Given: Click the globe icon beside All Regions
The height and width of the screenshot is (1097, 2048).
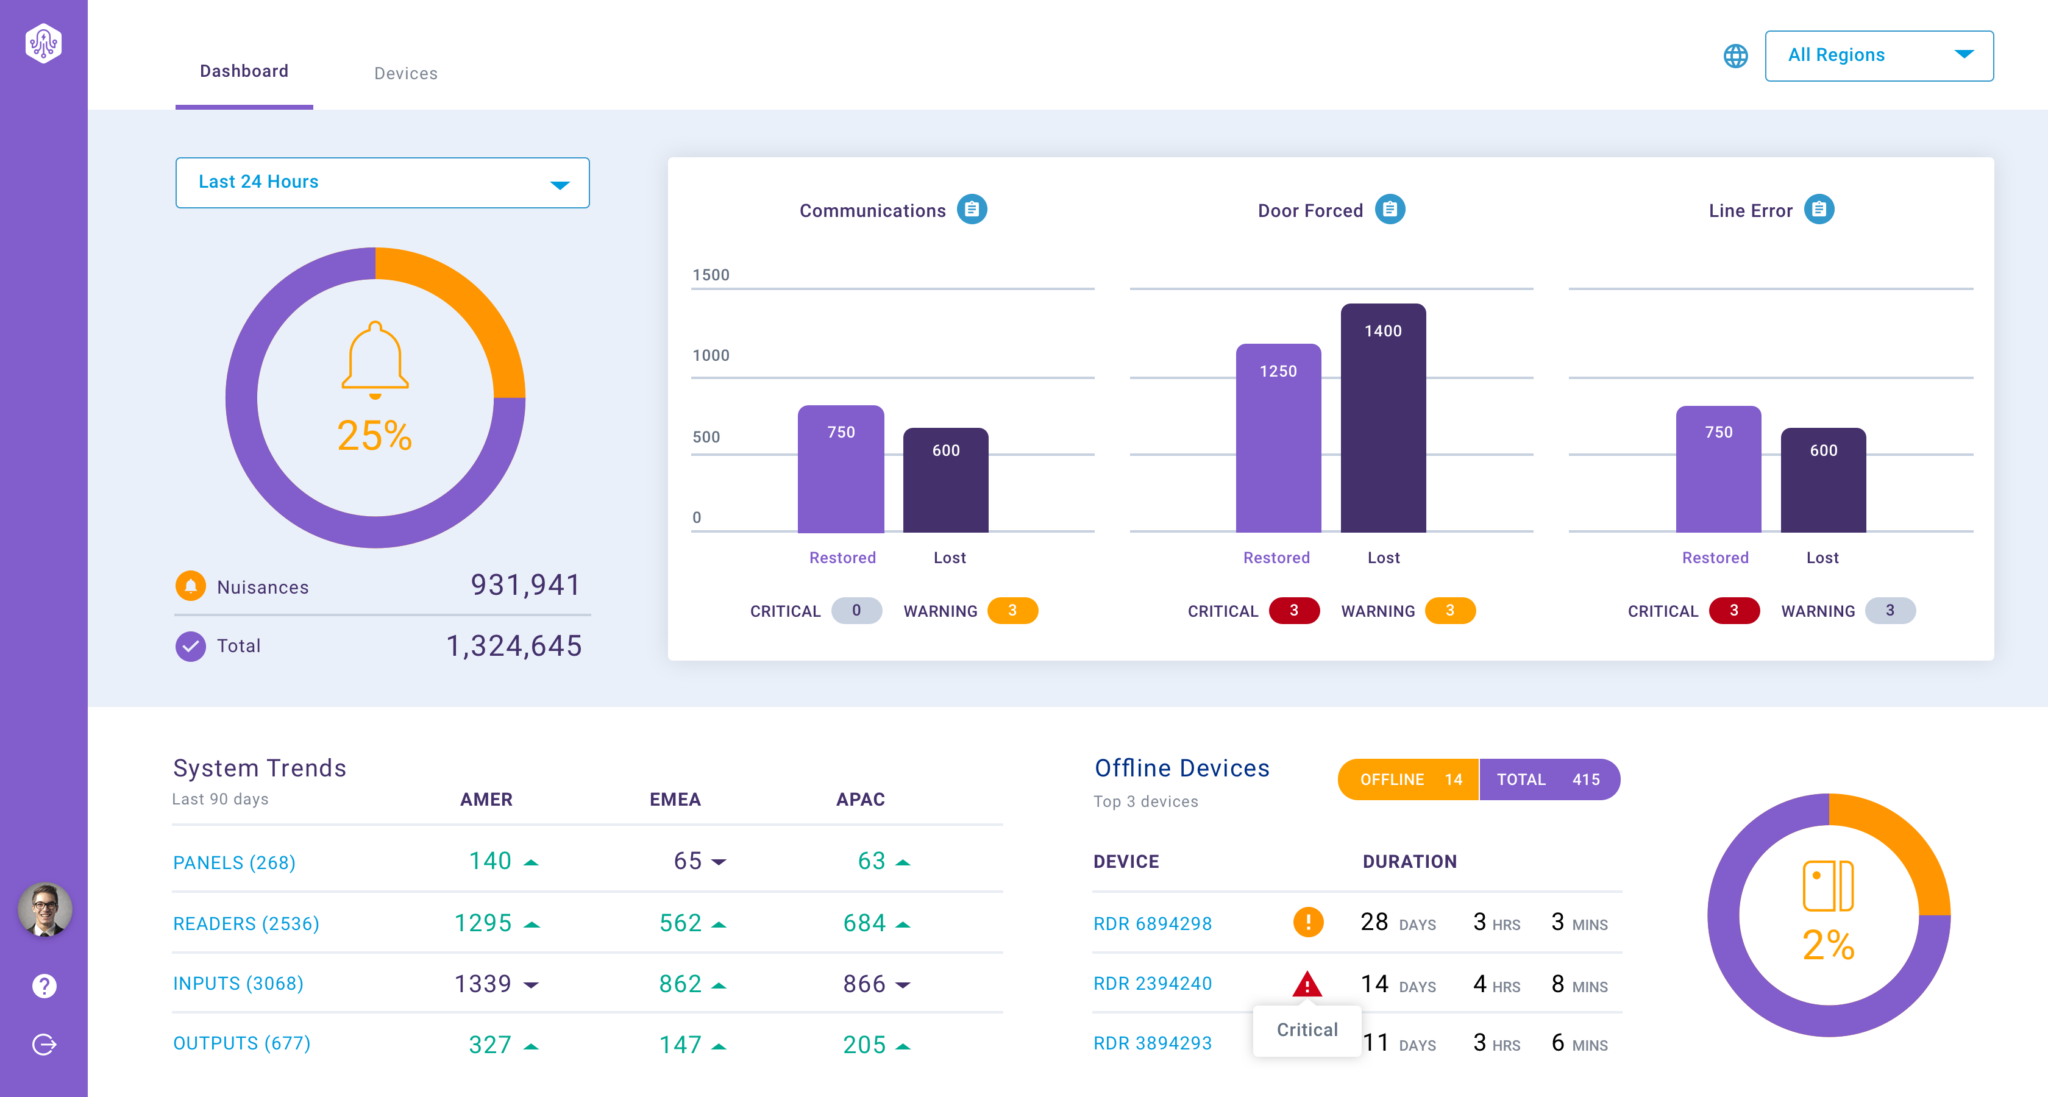Looking at the screenshot, I should point(1736,56).
